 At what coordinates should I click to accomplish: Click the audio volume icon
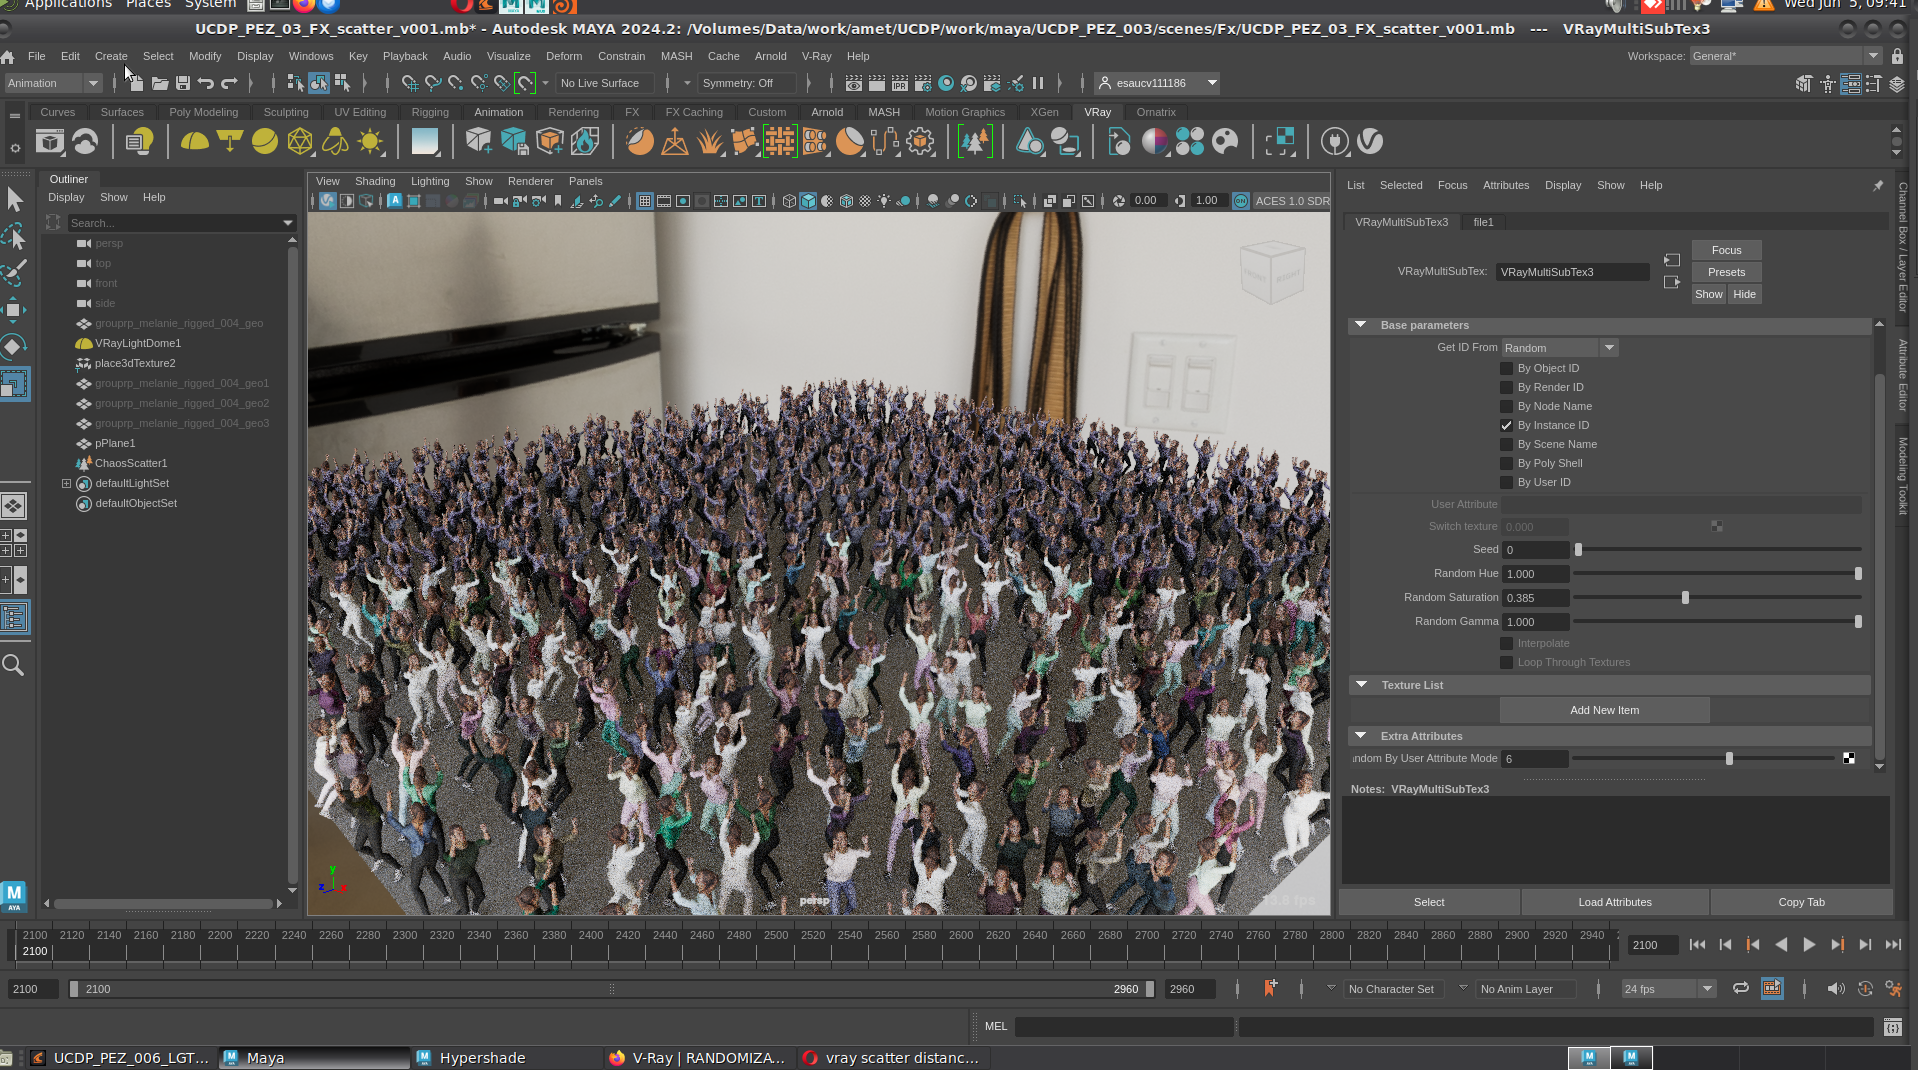point(1836,988)
